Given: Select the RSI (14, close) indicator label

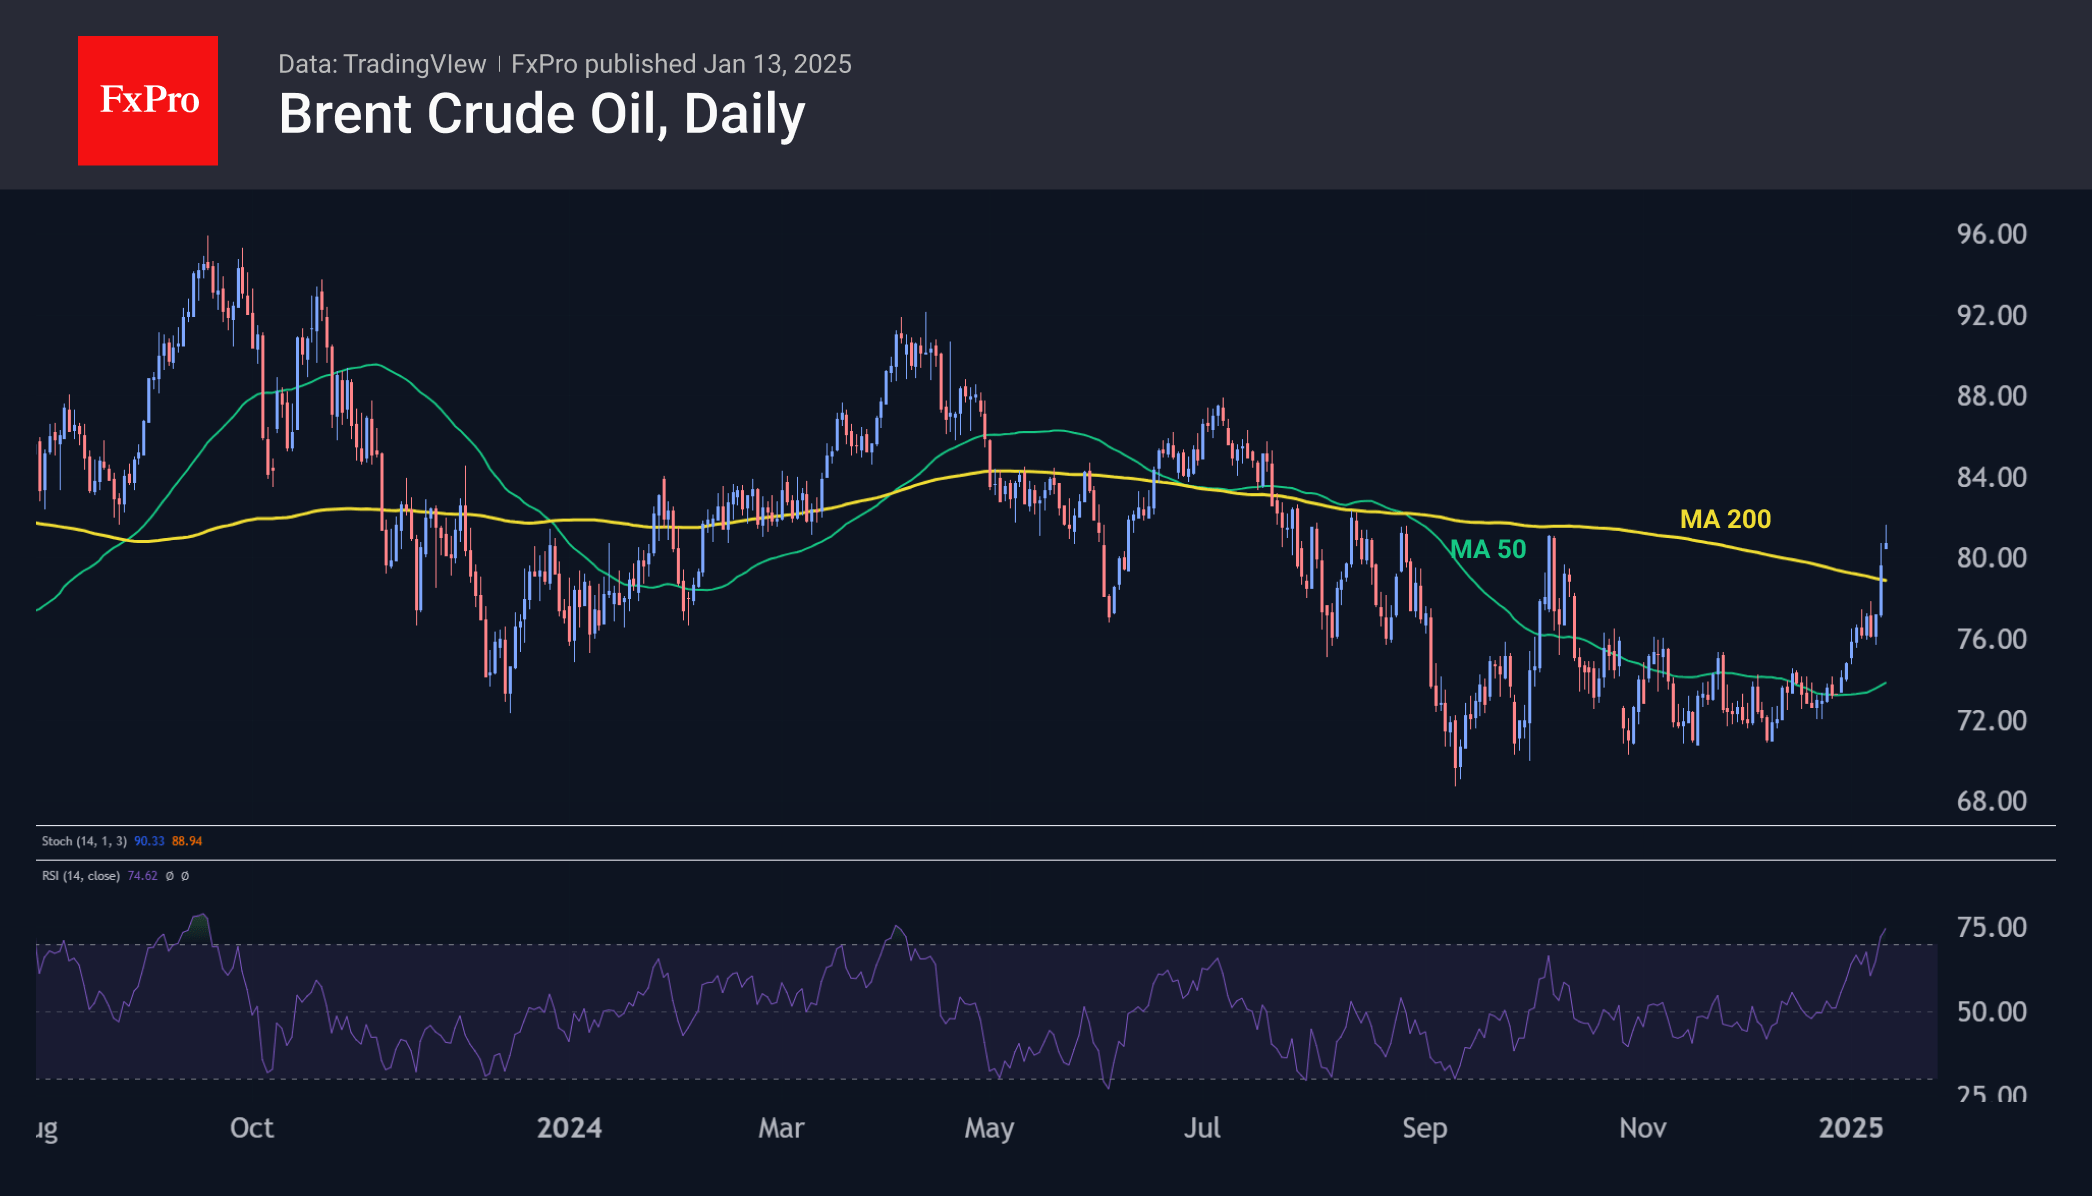Looking at the screenshot, I should click(x=80, y=876).
